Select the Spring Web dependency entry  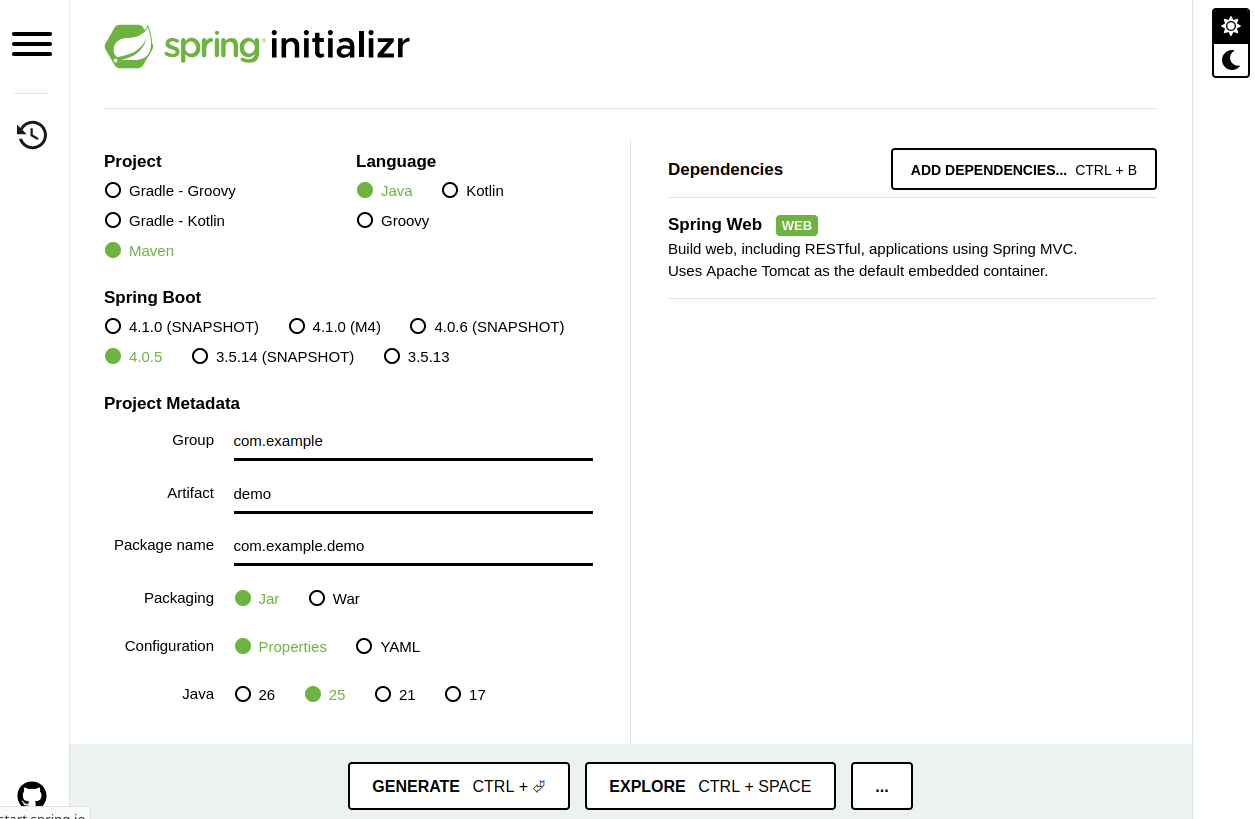pyautogui.click(x=714, y=225)
